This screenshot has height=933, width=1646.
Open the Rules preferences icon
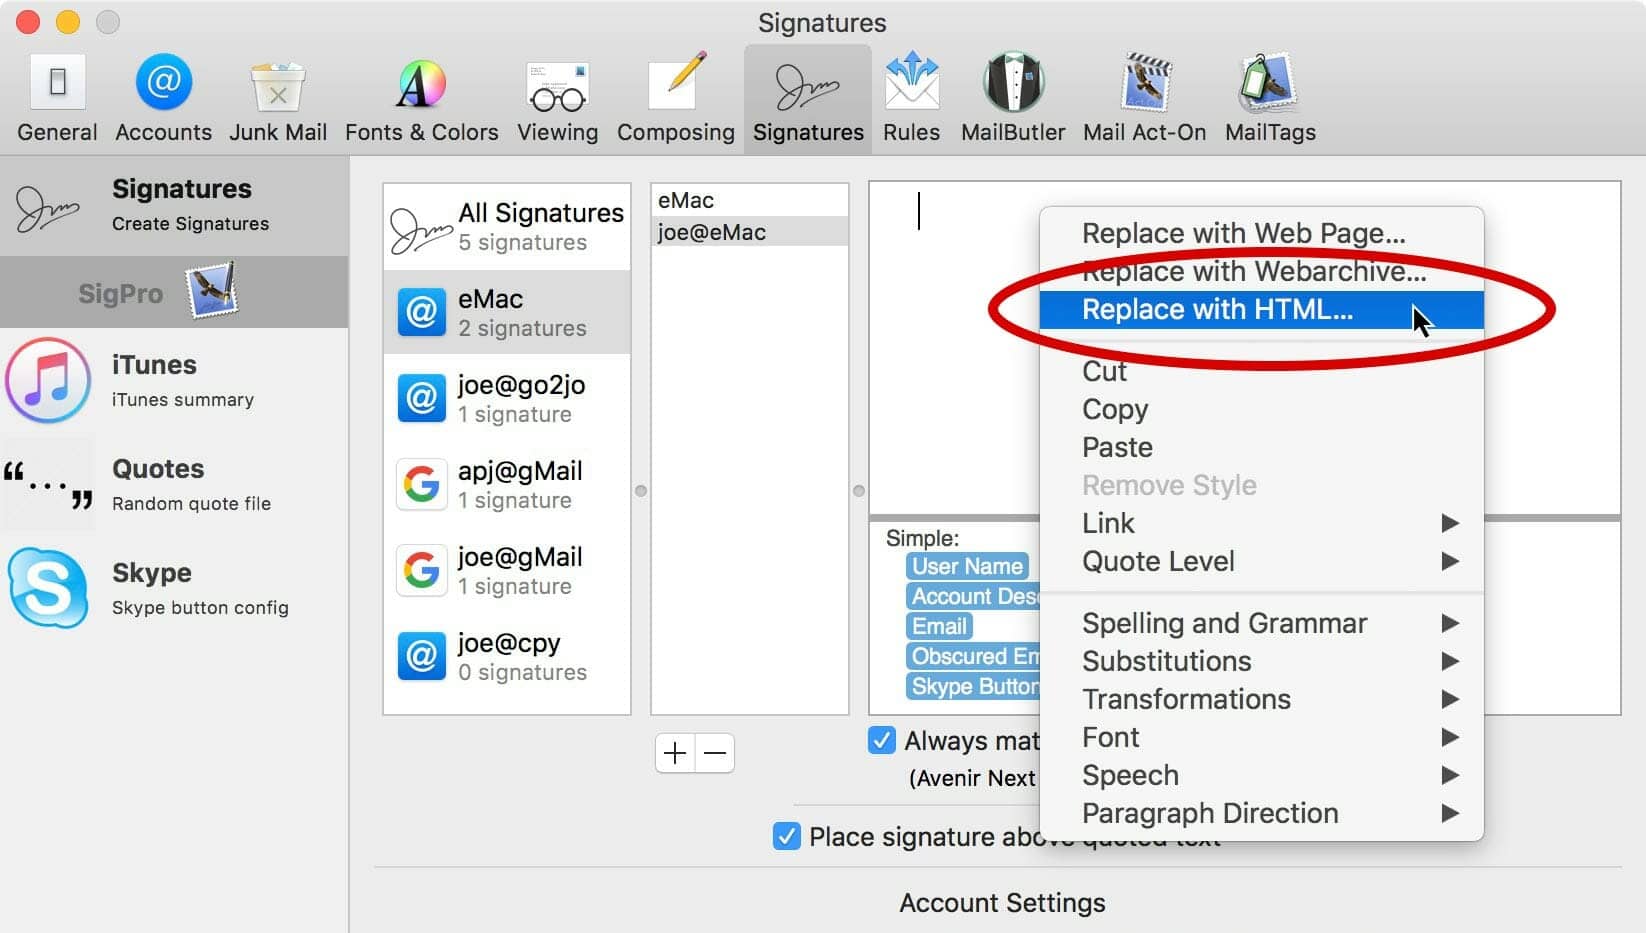coord(911,99)
